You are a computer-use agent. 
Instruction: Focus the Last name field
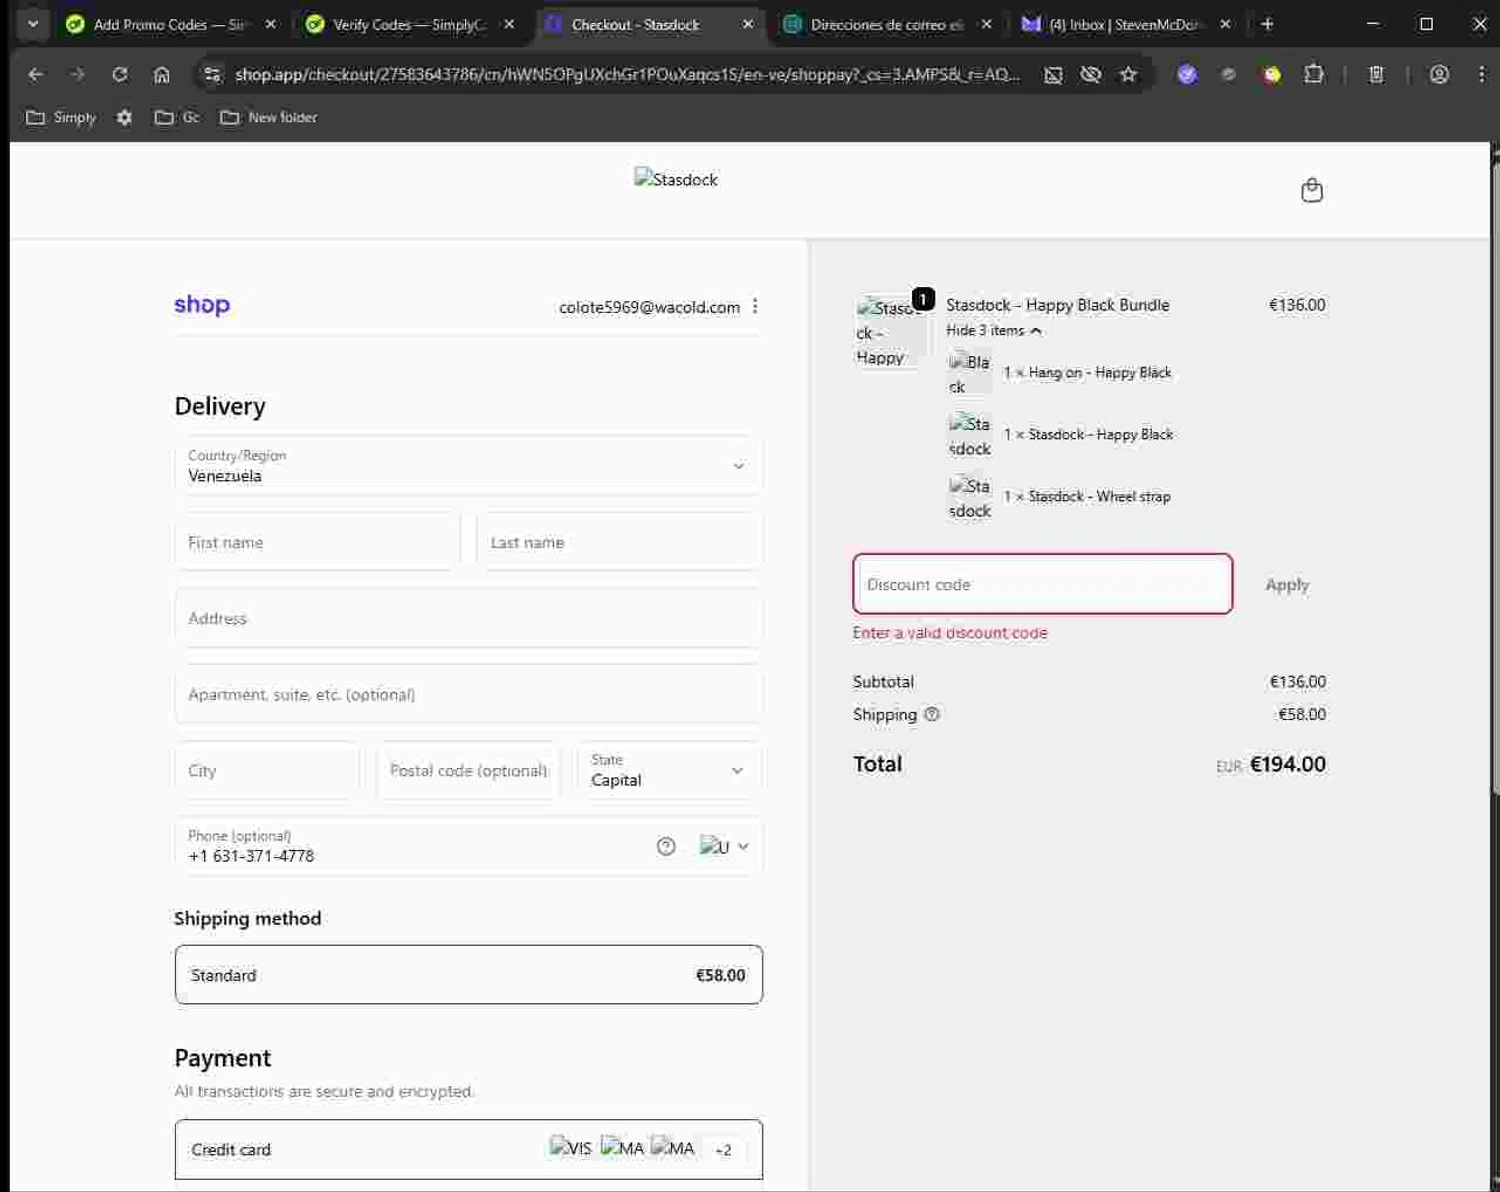[620, 542]
